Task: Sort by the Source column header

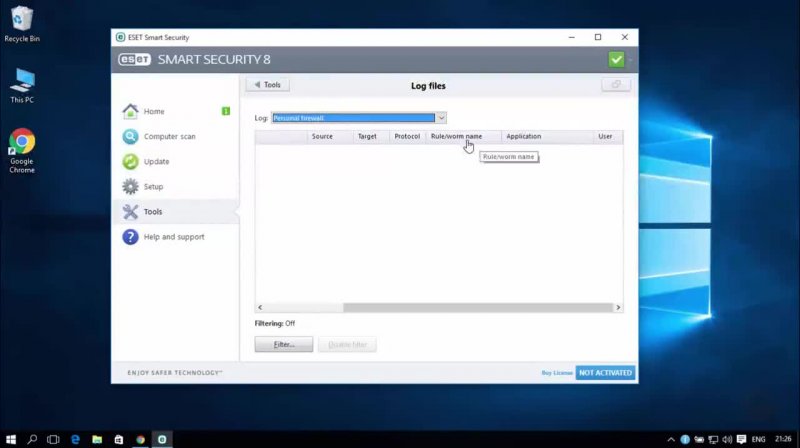Action: coord(322,136)
